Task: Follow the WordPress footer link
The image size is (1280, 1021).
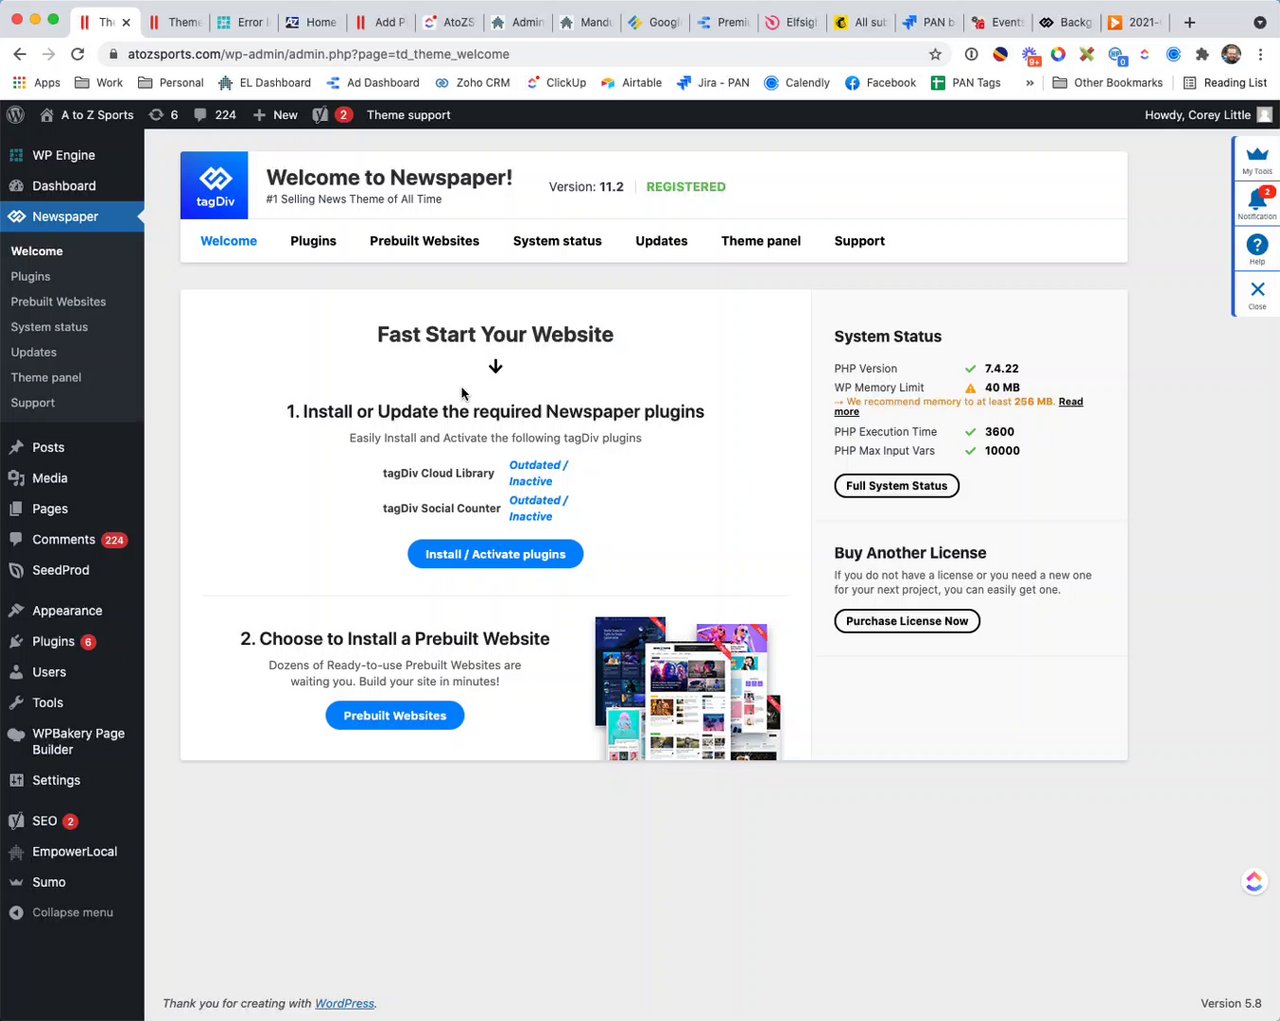Action: [345, 1003]
